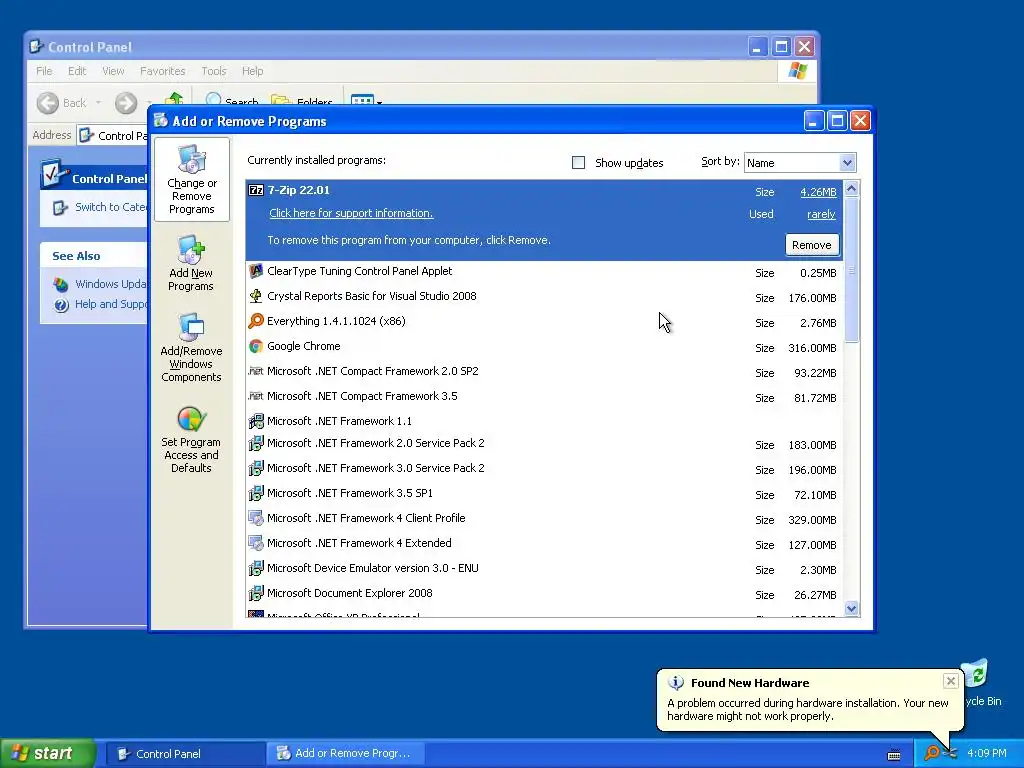Image resolution: width=1024 pixels, height=768 pixels.
Task: Click the ClearType Tuning Control Panel Applet icon
Action: pos(256,271)
